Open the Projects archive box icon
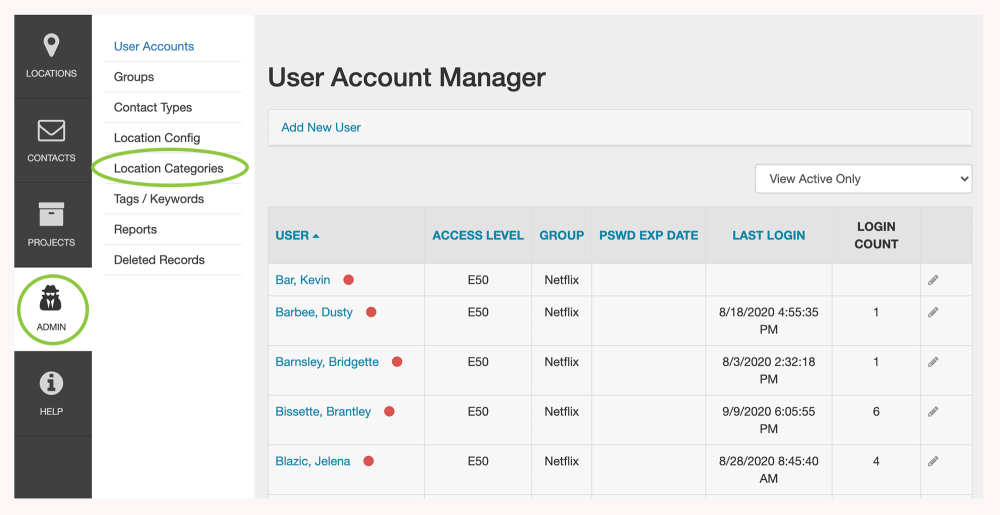 click(x=51, y=215)
